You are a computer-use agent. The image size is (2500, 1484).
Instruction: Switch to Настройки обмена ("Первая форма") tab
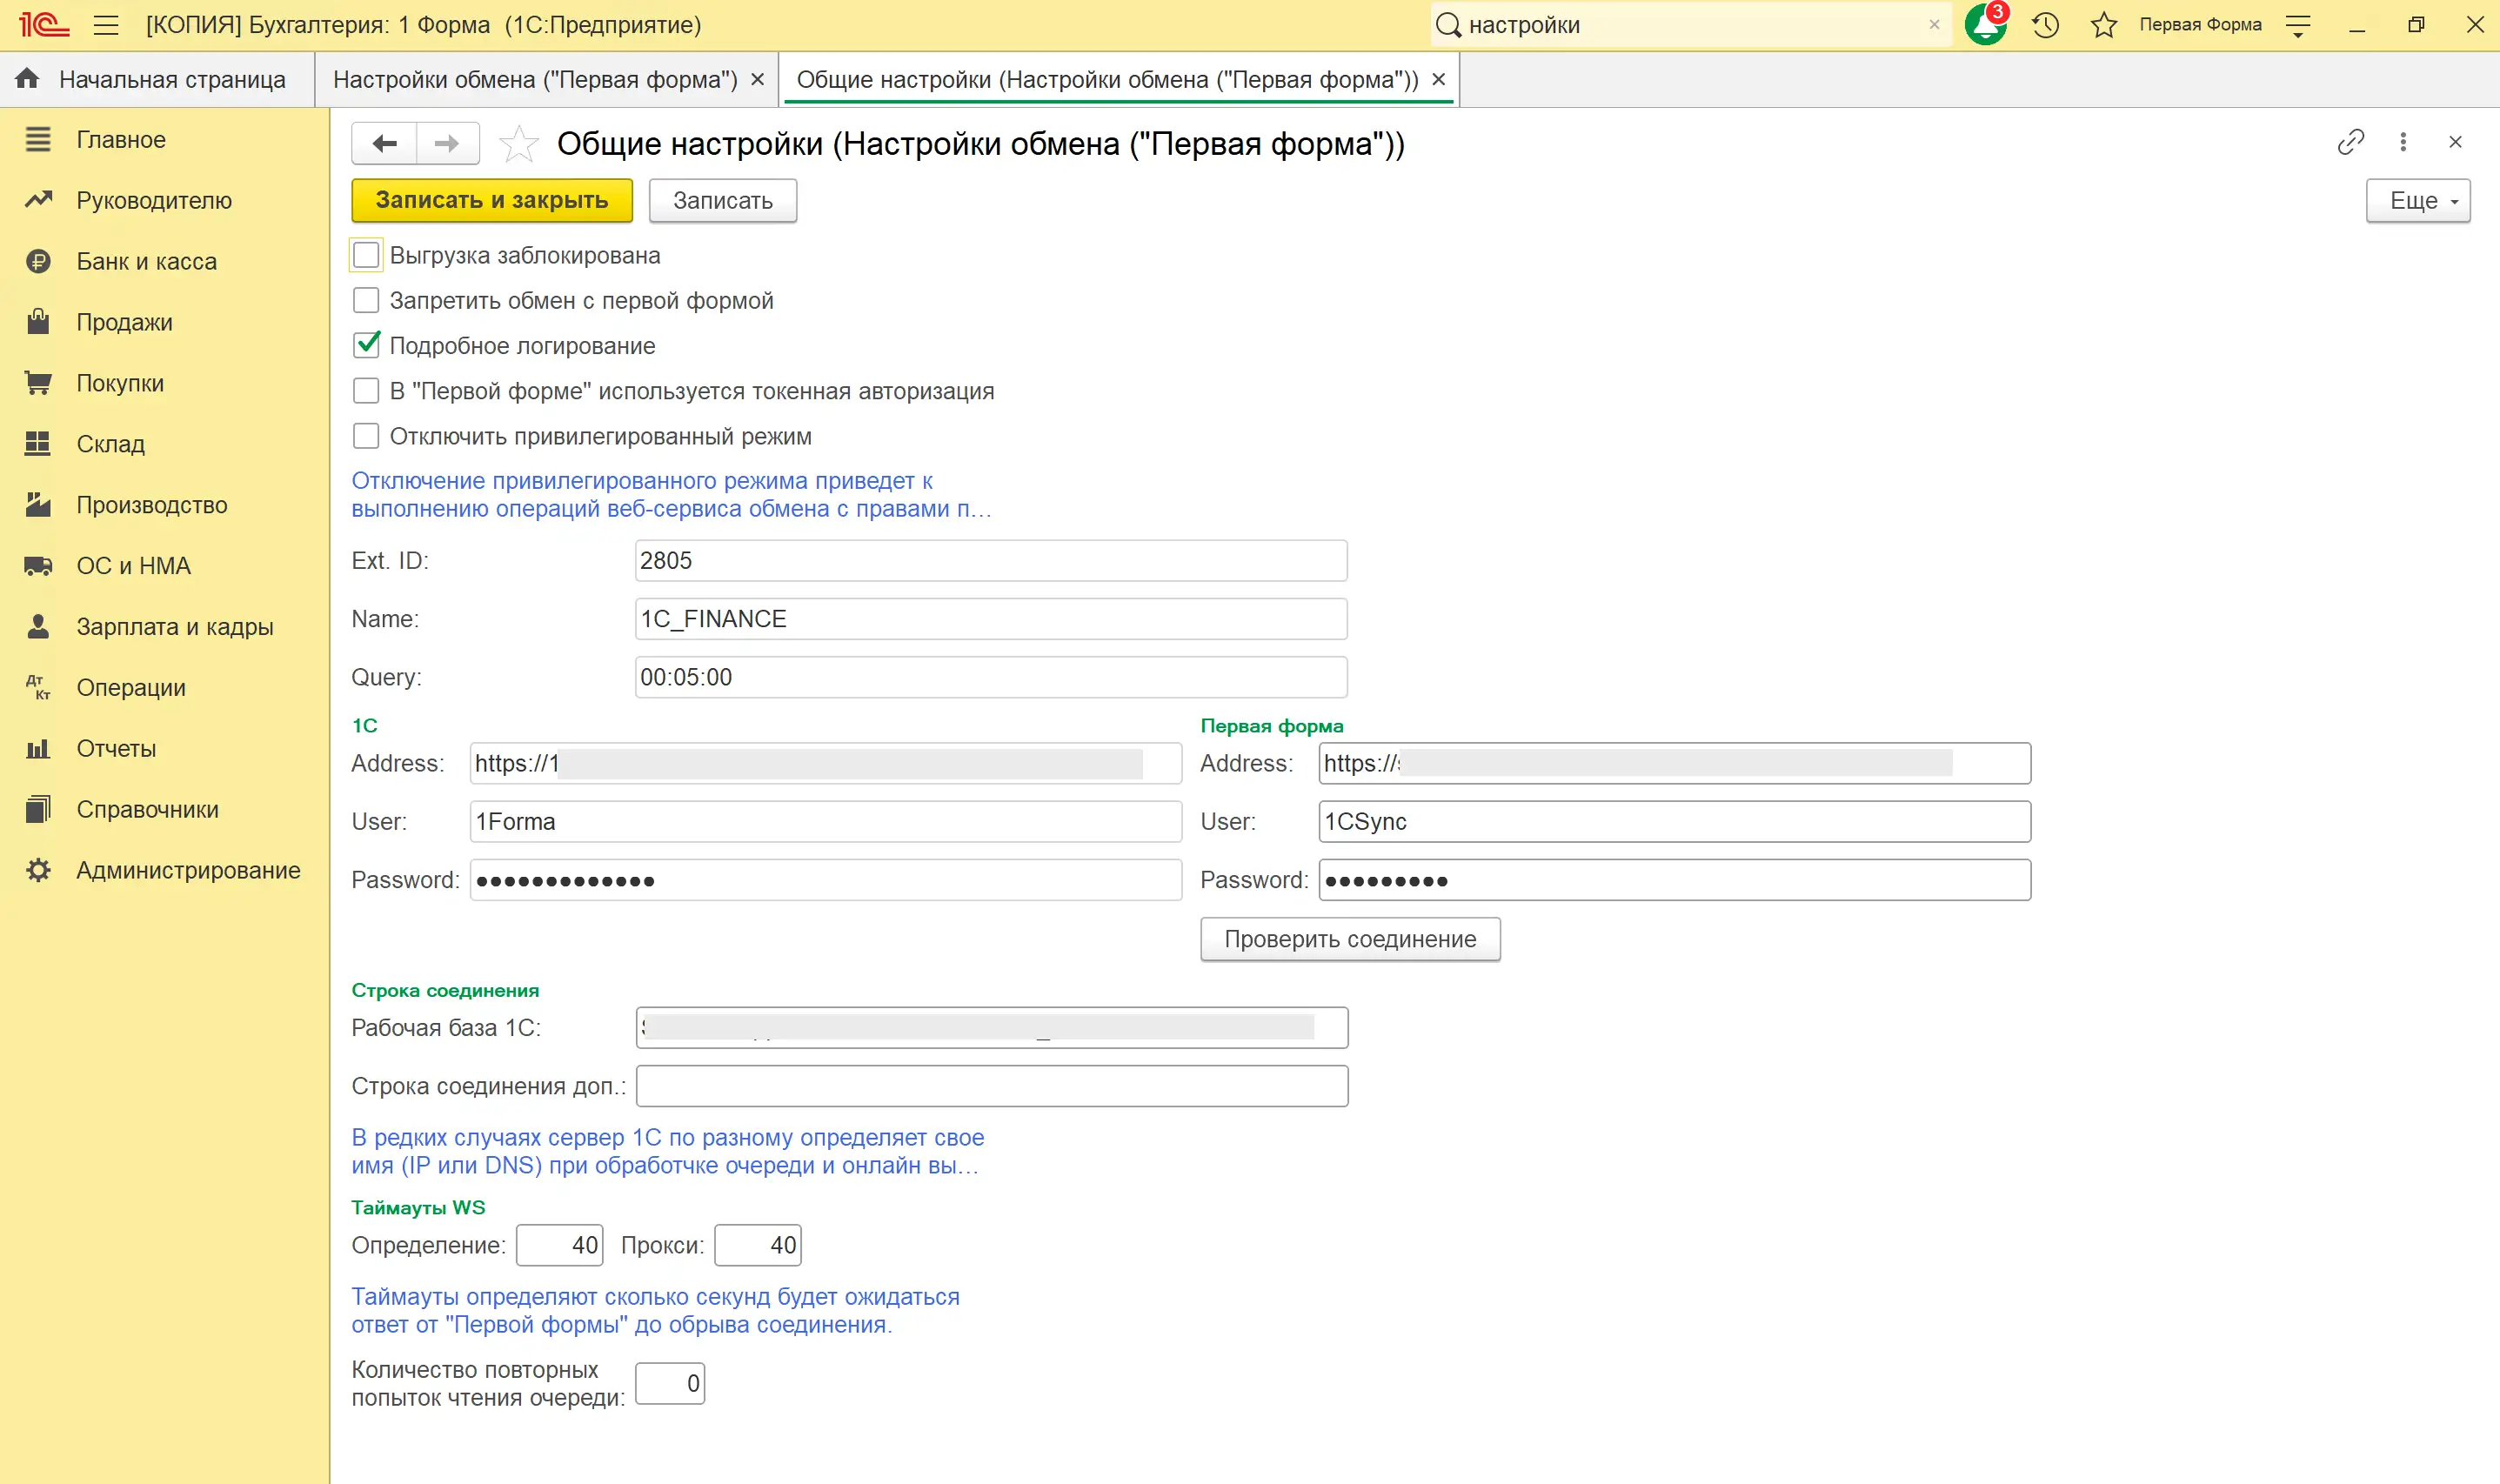pyautogui.click(x=535, y=80)
